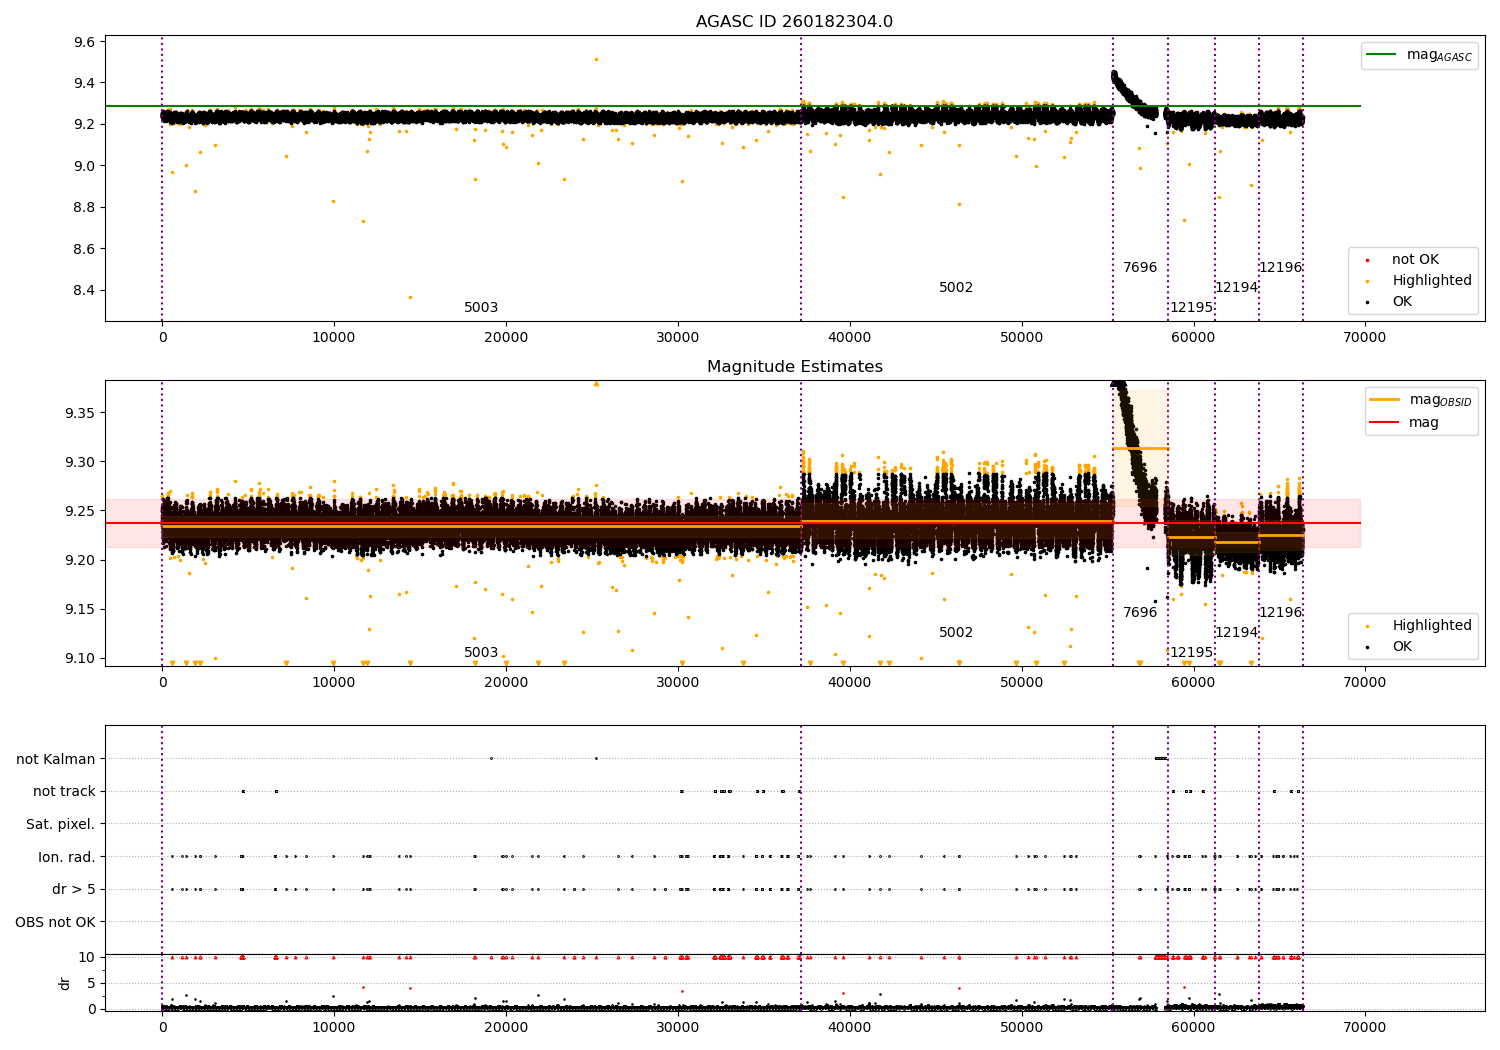
Task: Click the 8.8 y-axis tick label
Action: point(85,208)
